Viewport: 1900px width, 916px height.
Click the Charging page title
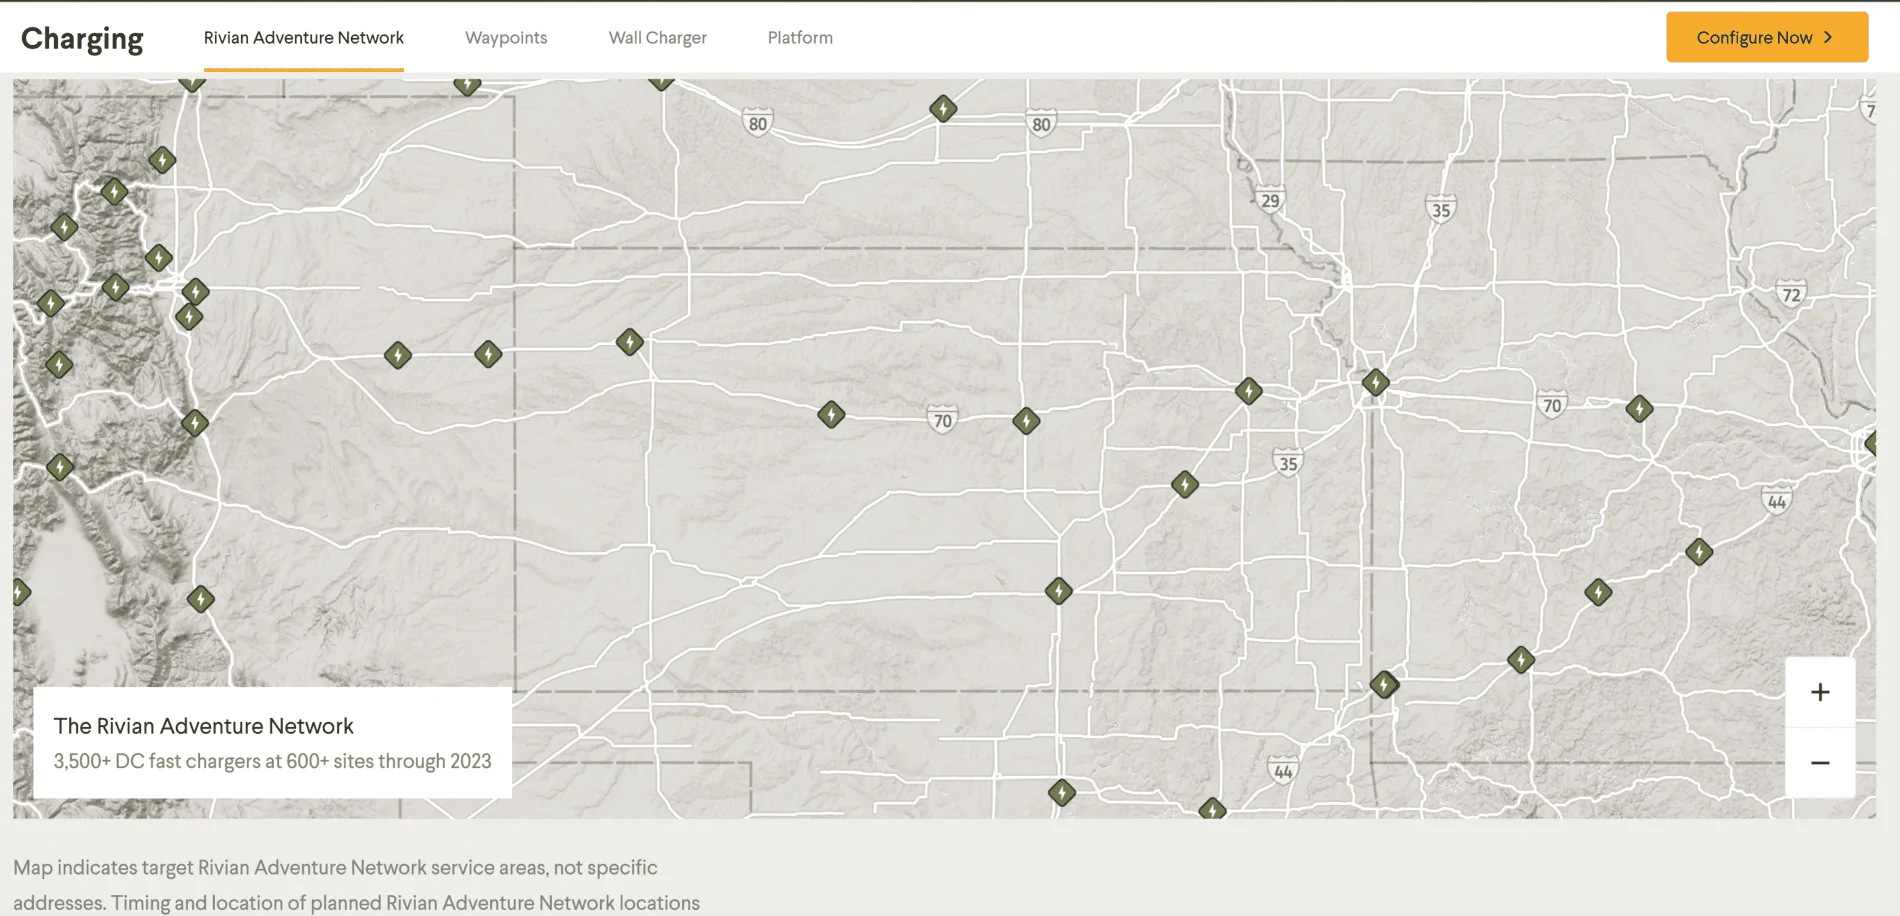coord(82,38)
